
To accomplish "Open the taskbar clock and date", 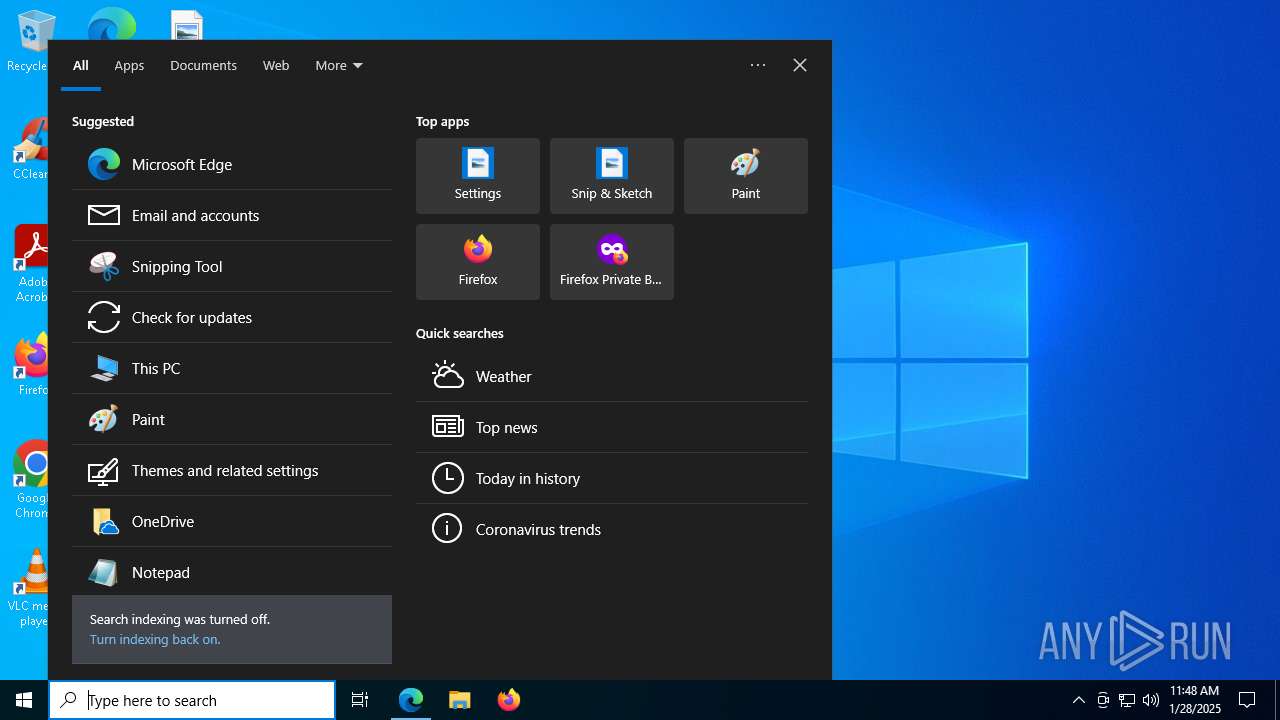I will (x=1195, y=700).
